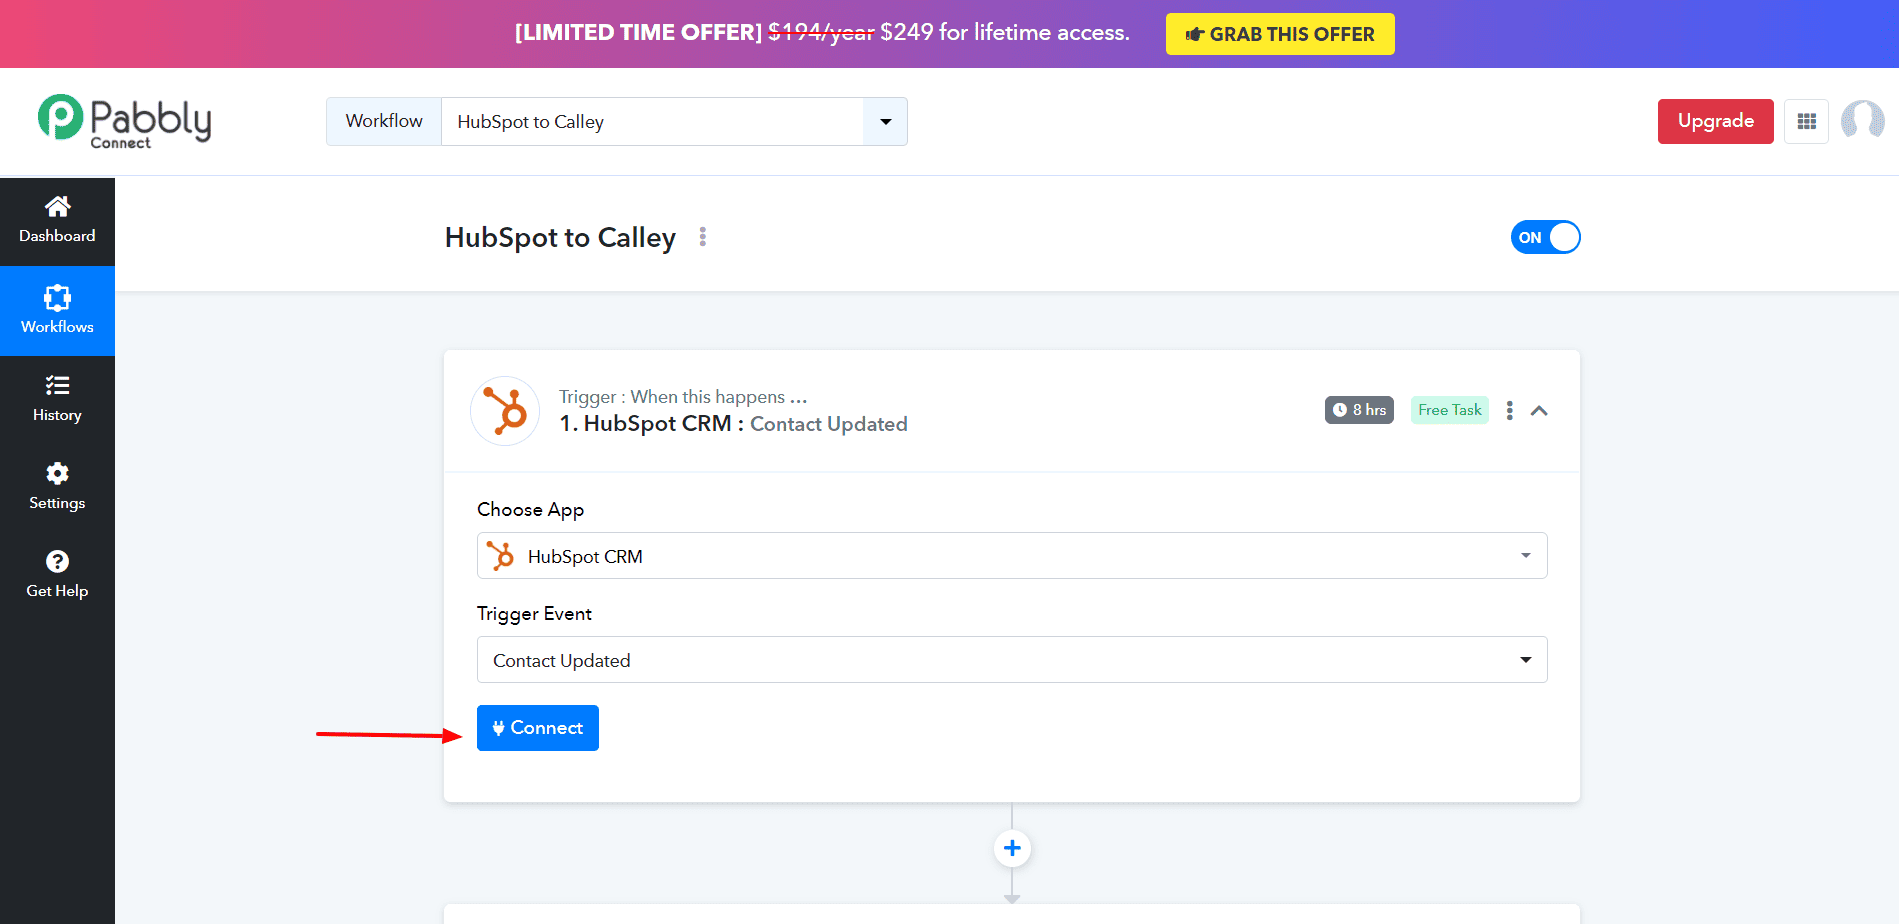Go to Workflows in the sidebar
Image resolution: width=1899 pixels, height=924 pixels.
pos(57,311)
